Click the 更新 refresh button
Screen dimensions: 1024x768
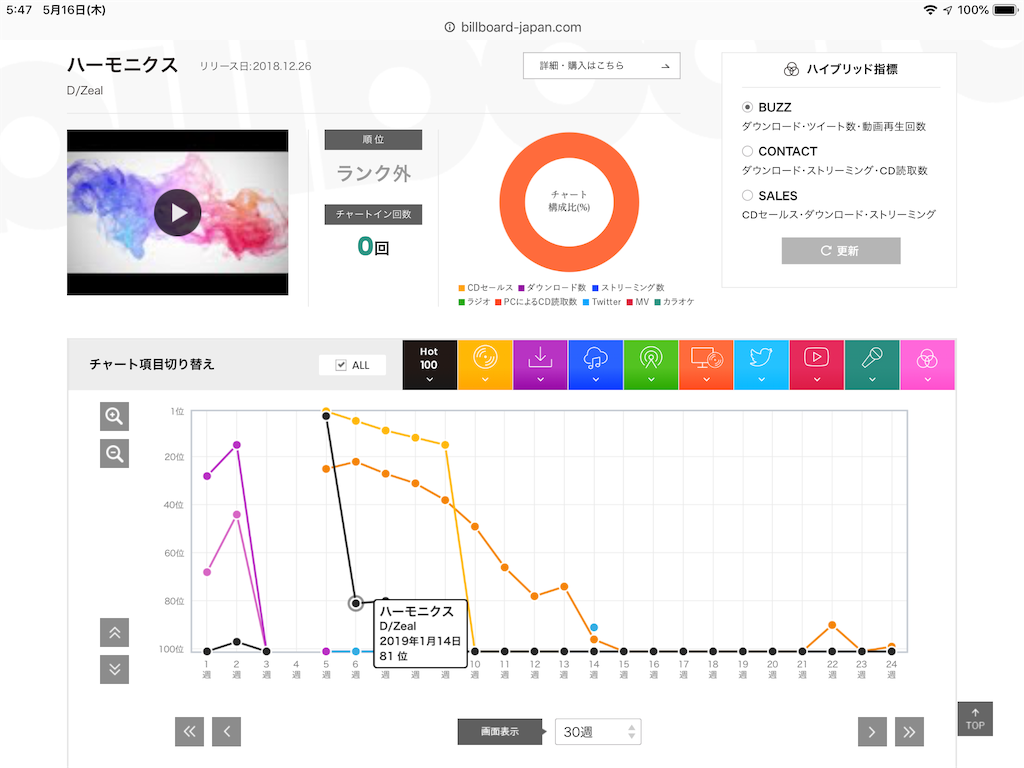840,251
